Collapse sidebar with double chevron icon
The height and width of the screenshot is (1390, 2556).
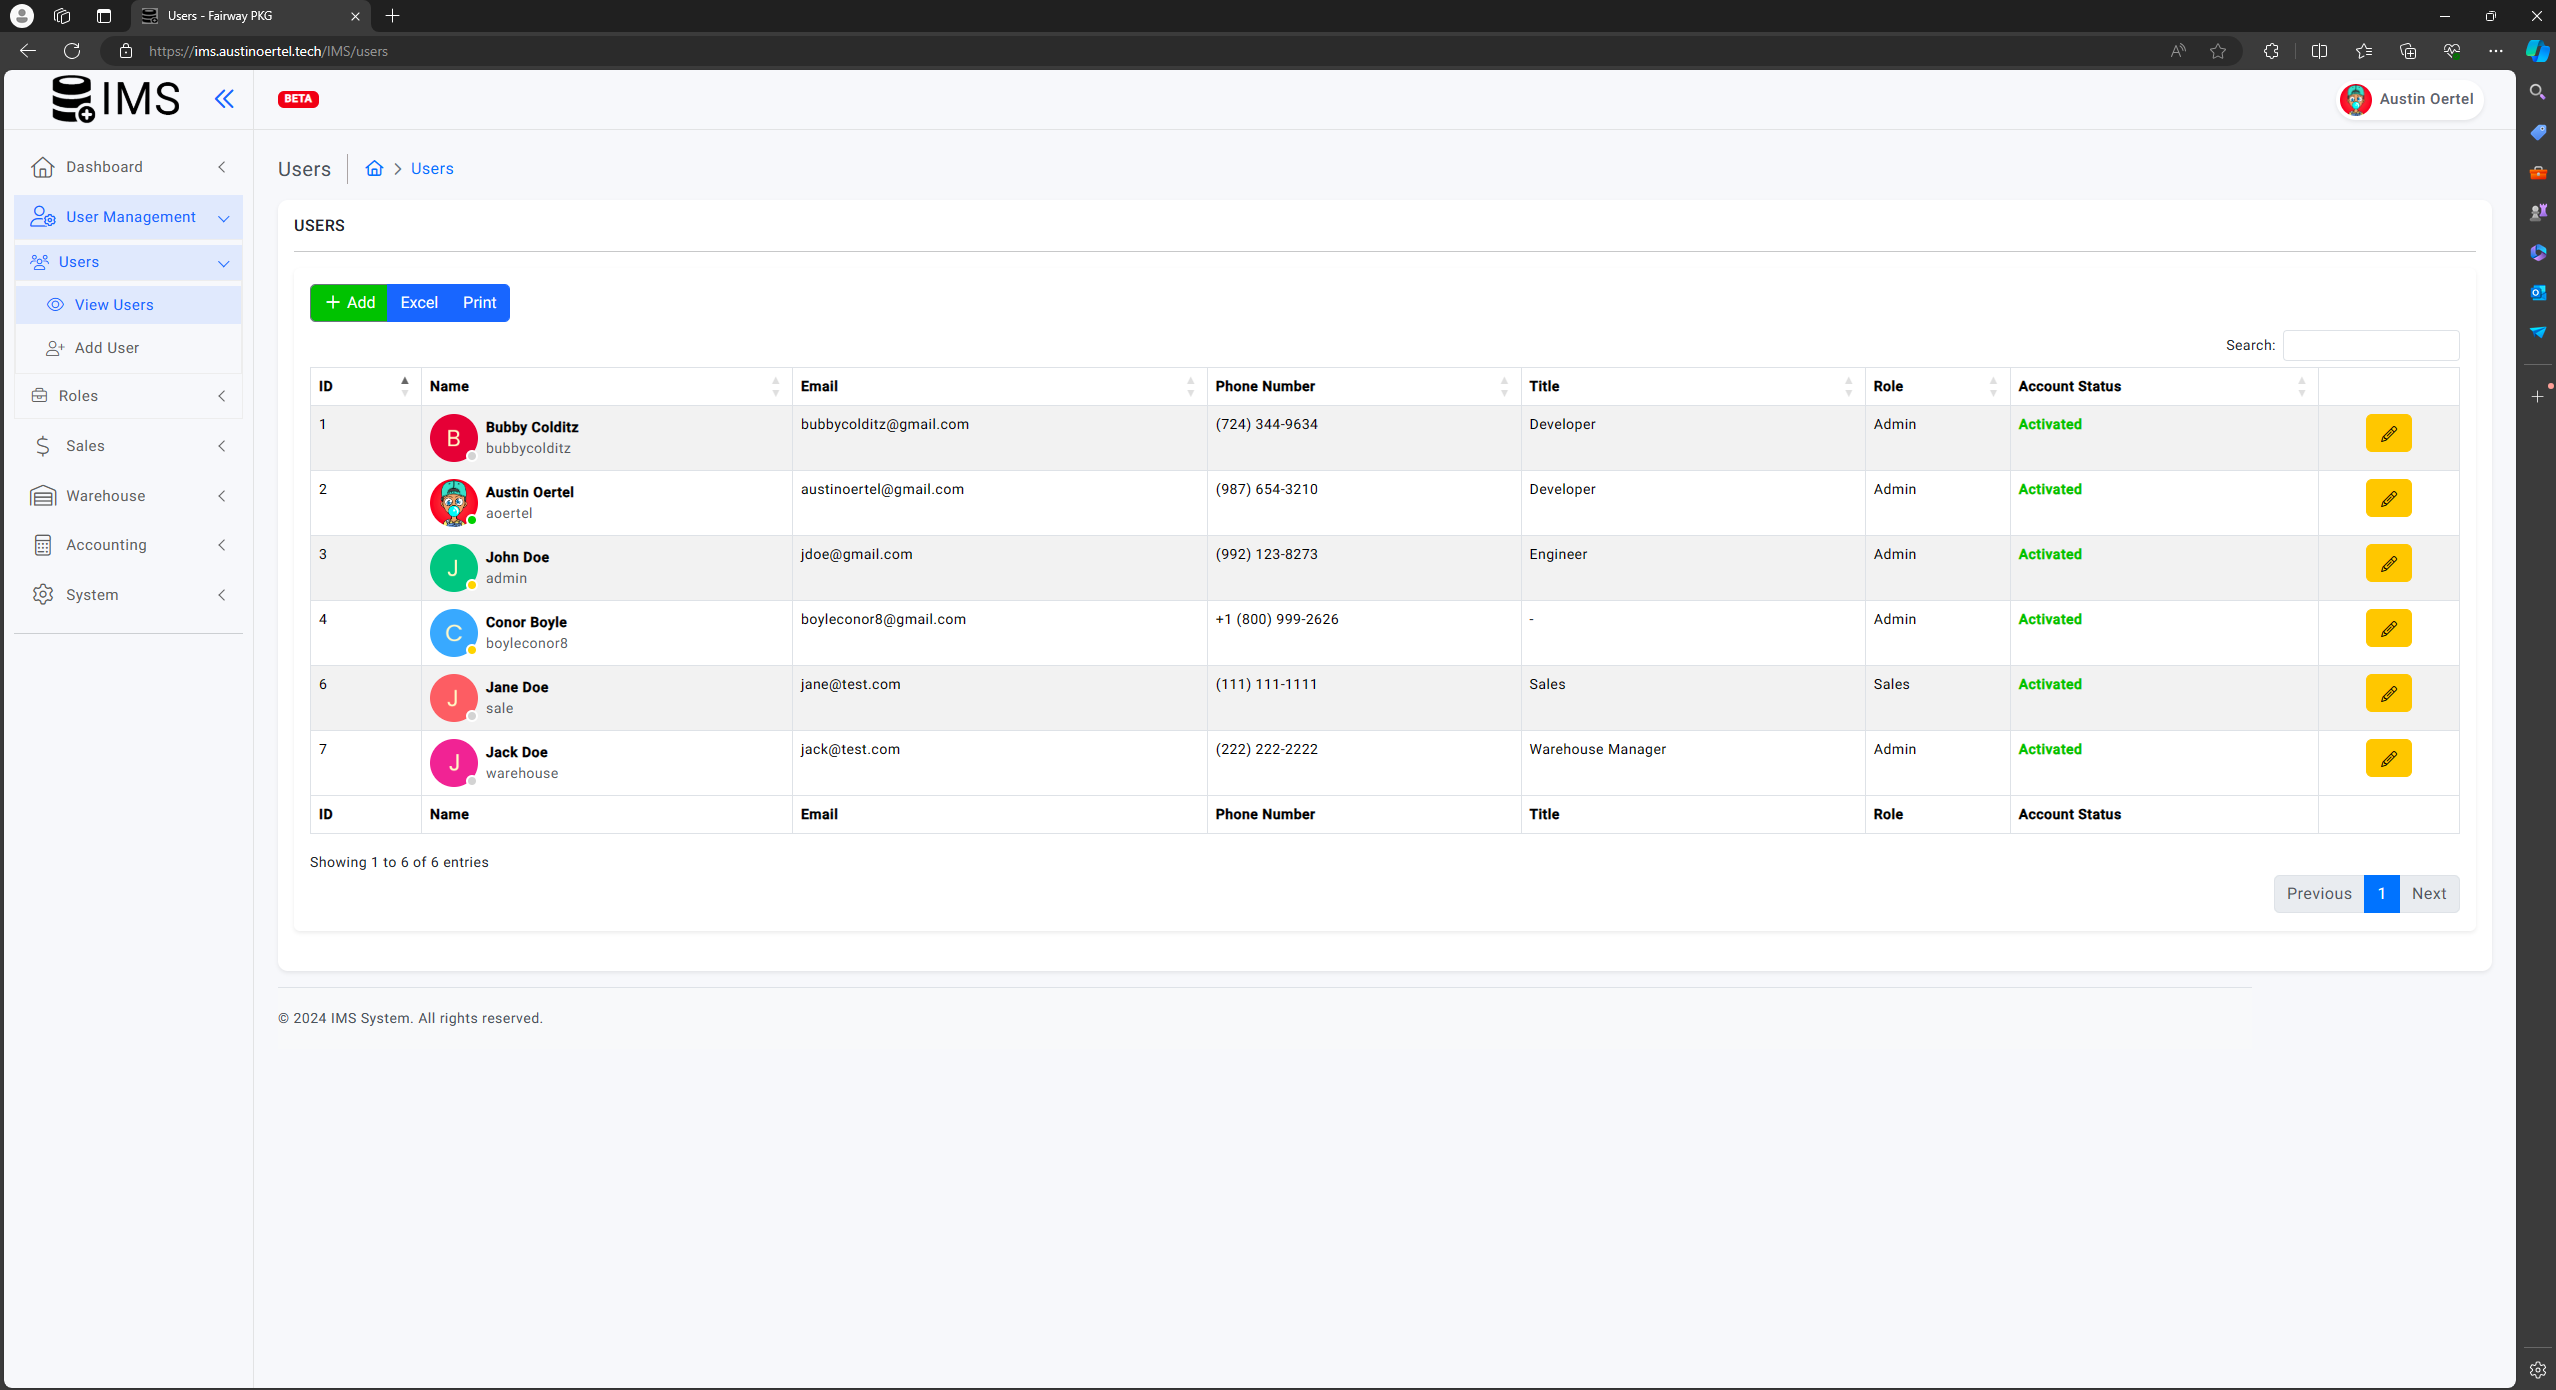point(224,99)
